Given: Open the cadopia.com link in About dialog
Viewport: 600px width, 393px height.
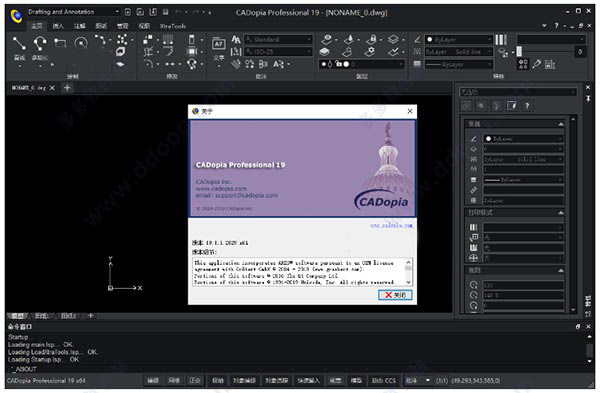Looking at the screenshot, I should 391,225.
